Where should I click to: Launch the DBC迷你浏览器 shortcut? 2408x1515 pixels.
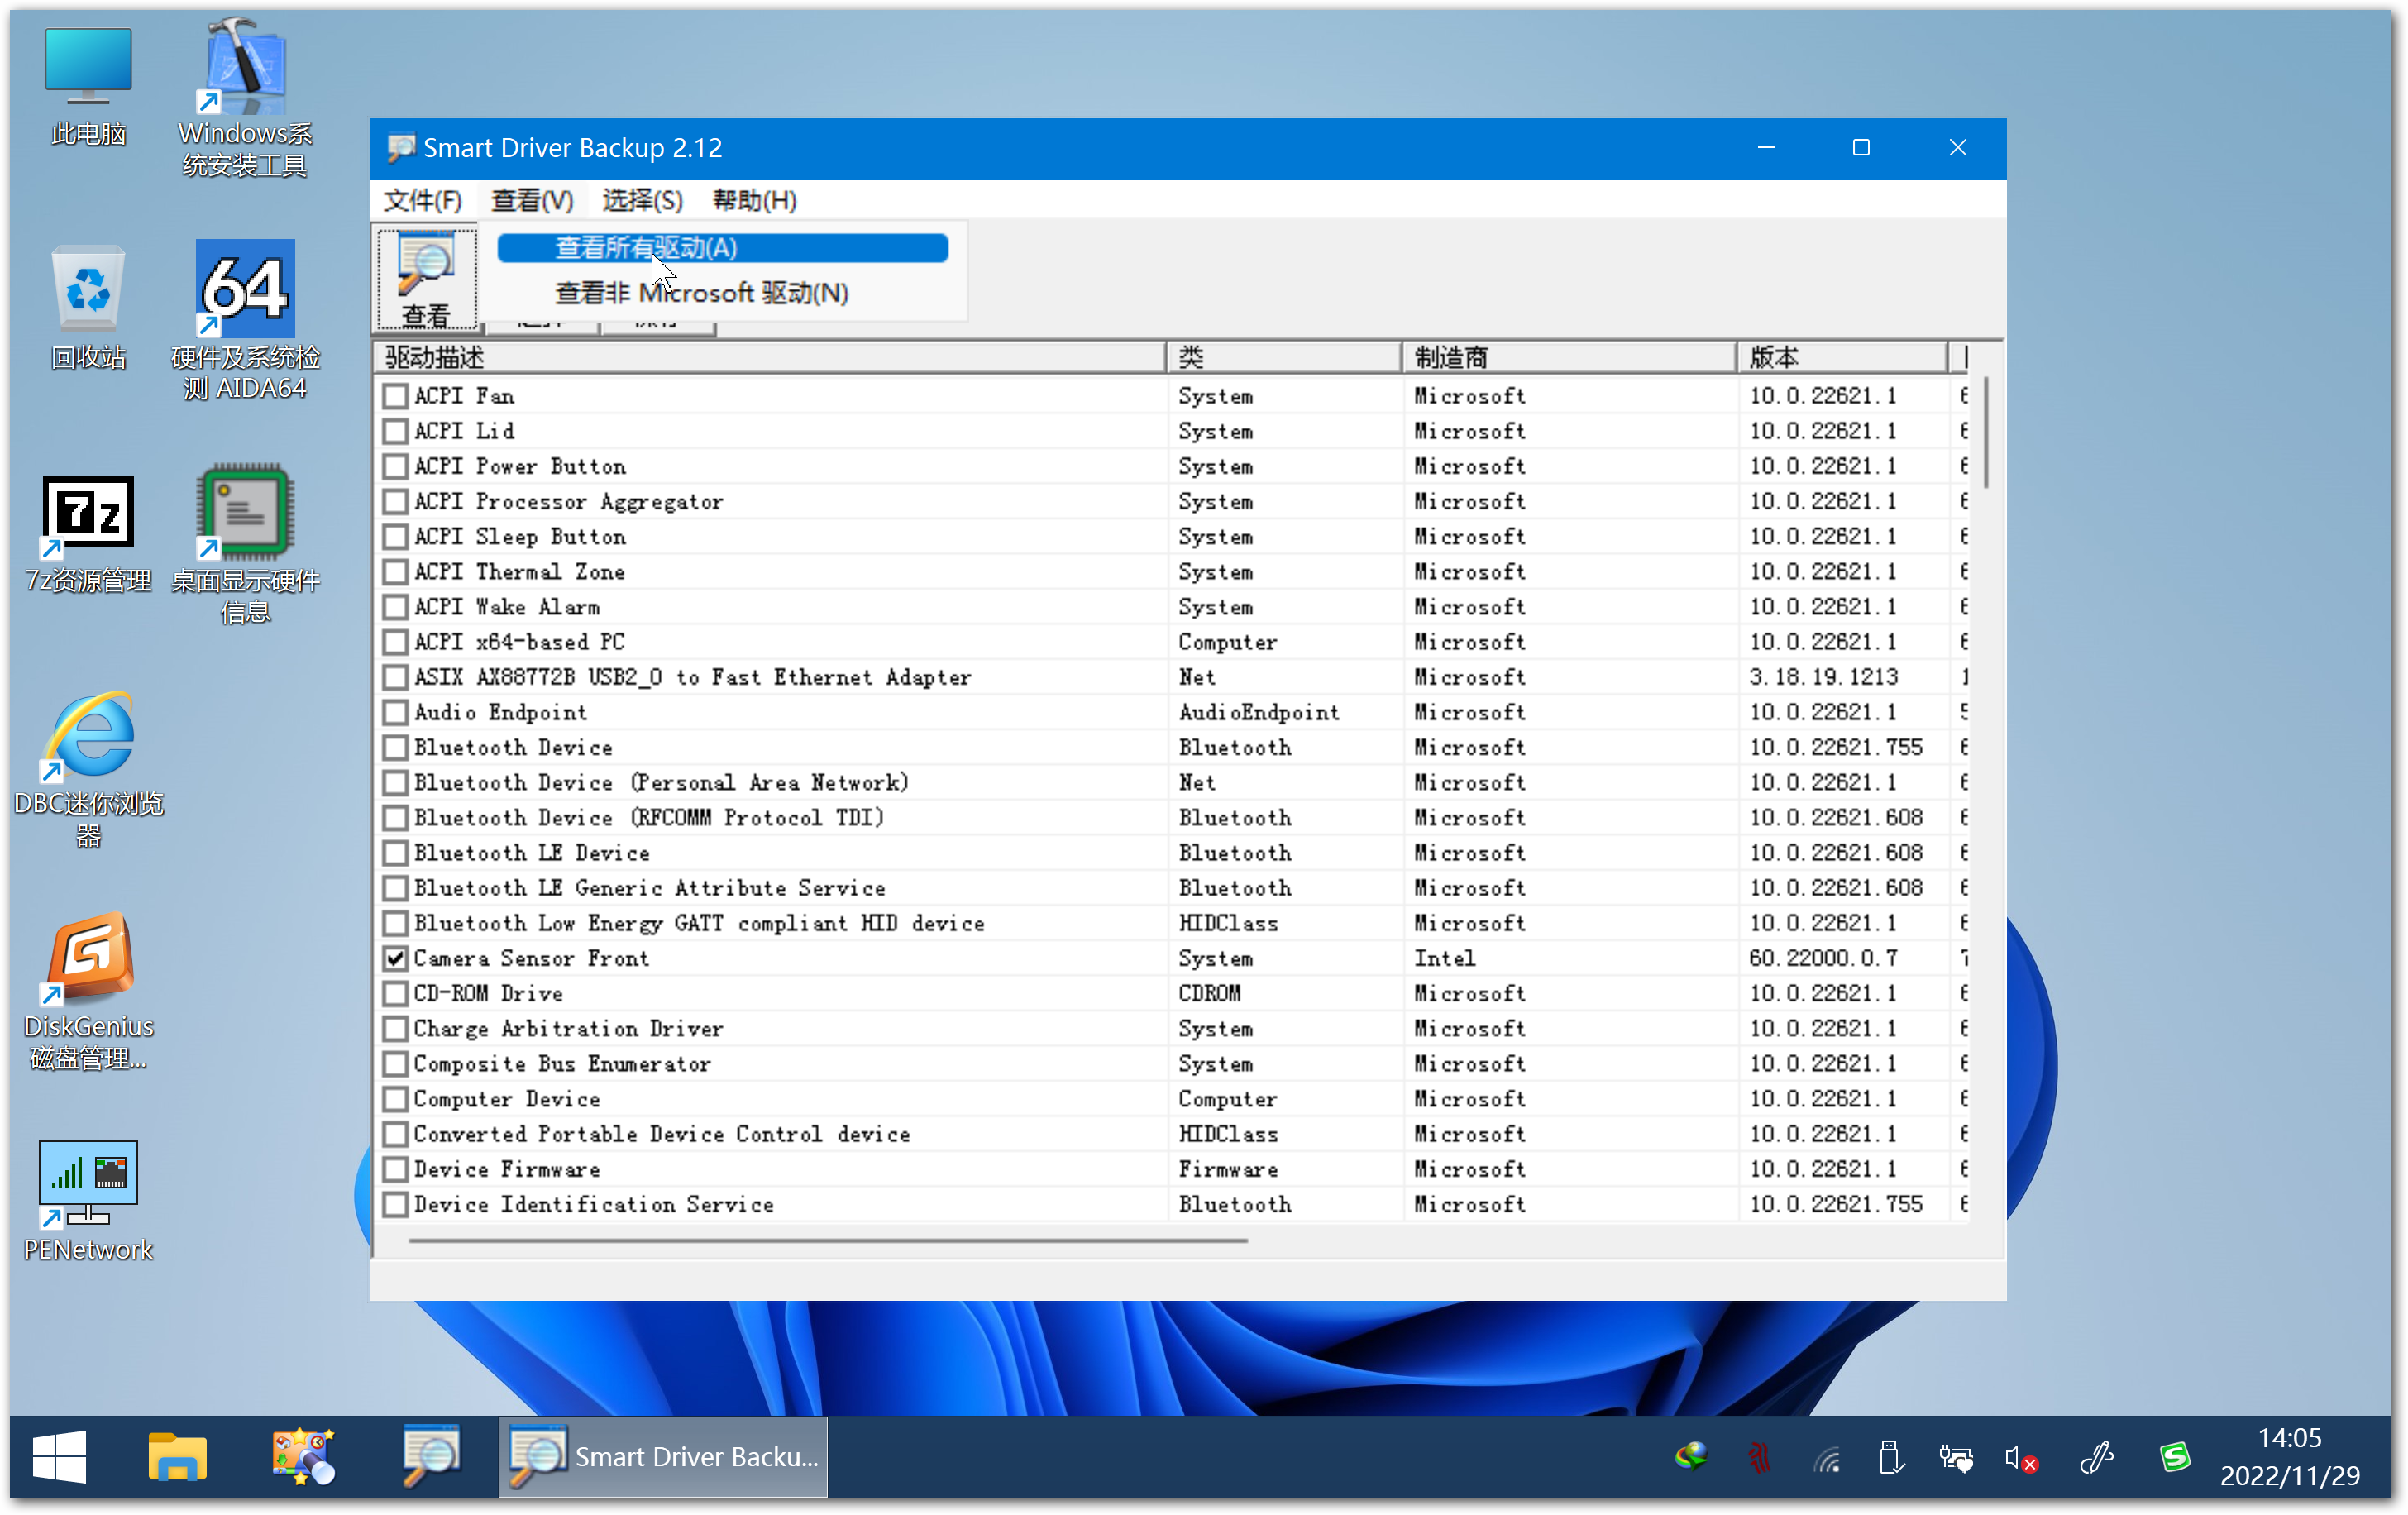(x=88, y=770)
